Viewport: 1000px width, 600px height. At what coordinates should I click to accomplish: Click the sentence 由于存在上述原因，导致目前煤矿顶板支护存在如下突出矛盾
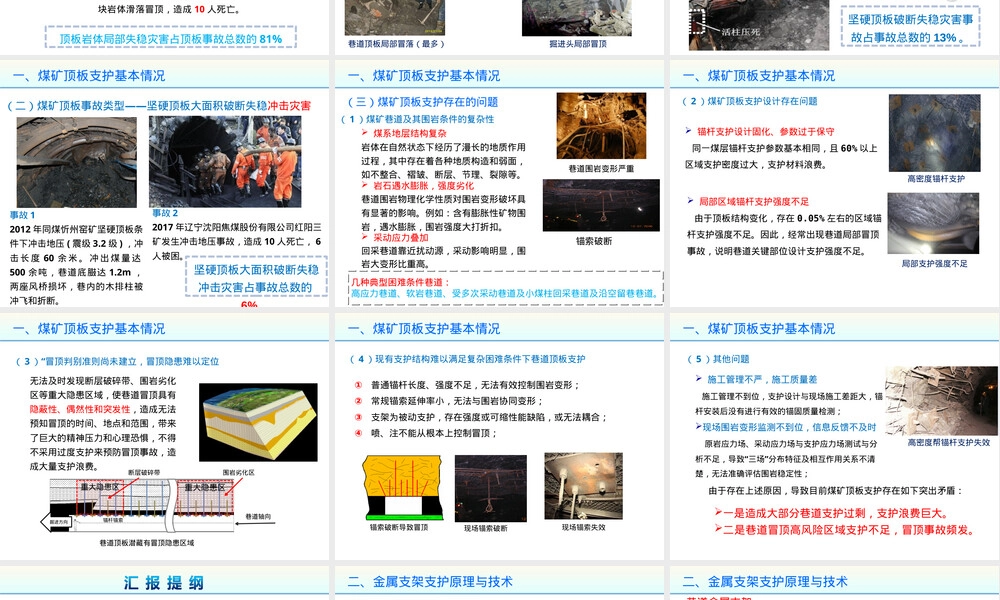[x=835, y=490]
